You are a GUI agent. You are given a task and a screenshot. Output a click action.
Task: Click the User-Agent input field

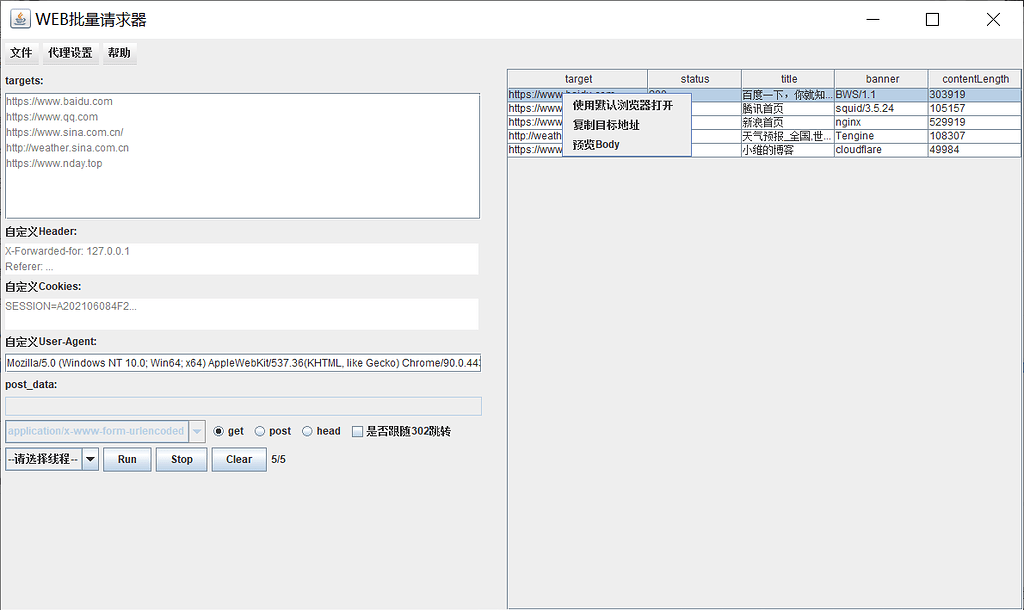click(243, 363)
